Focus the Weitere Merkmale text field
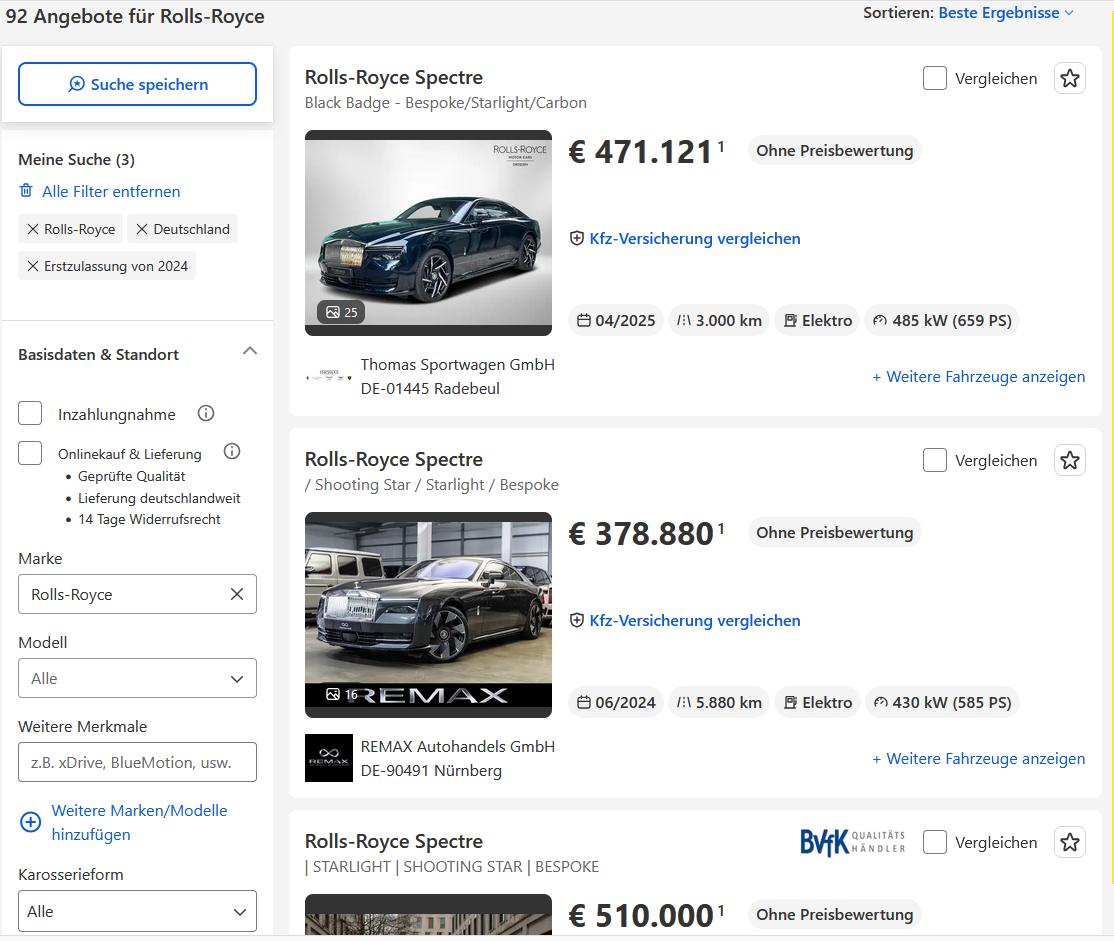The width and height of the screenshot is (1114, 941). 137,762
